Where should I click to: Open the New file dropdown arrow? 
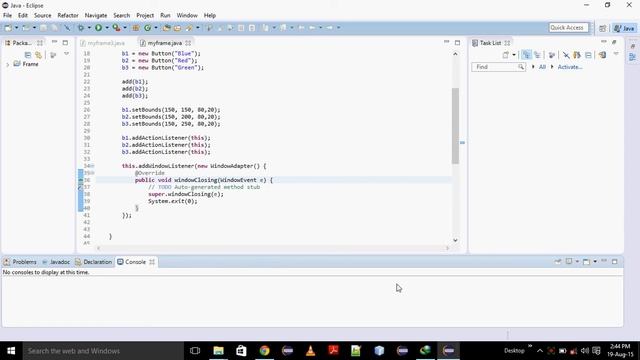(17, 28)
